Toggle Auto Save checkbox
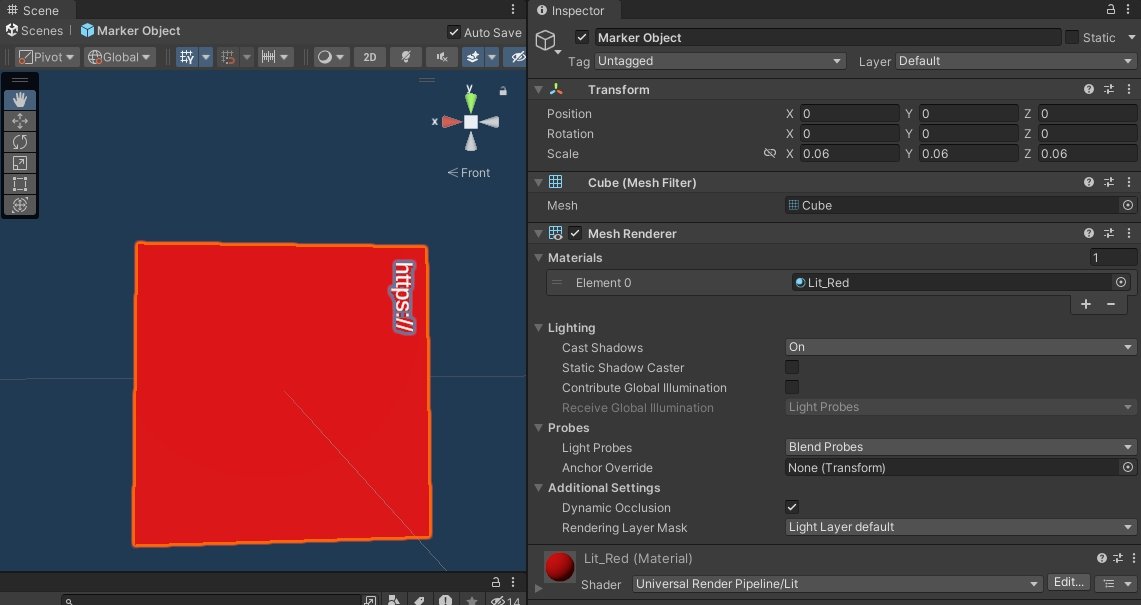The image size is (1141, 605). pos(454,32)
